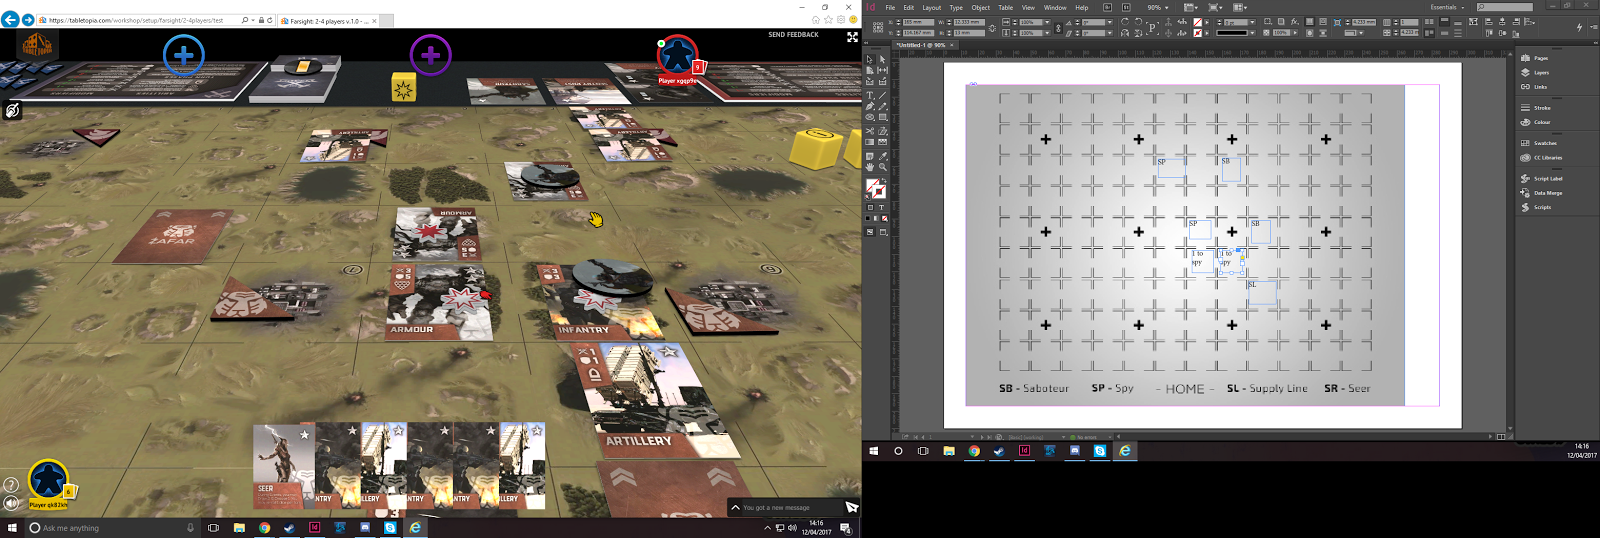The height and width of the screenshot is (538, 1600).
Task: Open Skype from the right taskbar
Action: [1100, 451]
